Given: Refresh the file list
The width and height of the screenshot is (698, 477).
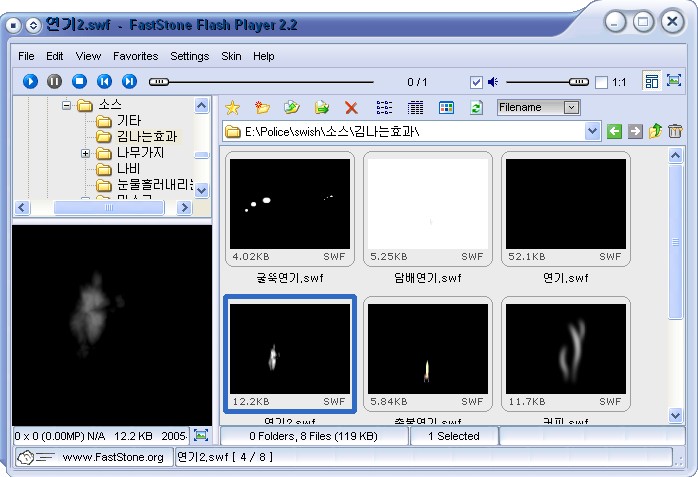Looking at the screenshot, I should (476, 108).
